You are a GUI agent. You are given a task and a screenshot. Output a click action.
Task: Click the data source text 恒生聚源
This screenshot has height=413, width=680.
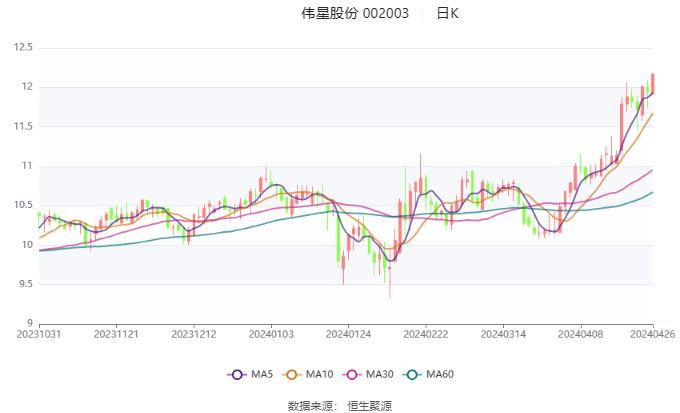tap(369, 406)
